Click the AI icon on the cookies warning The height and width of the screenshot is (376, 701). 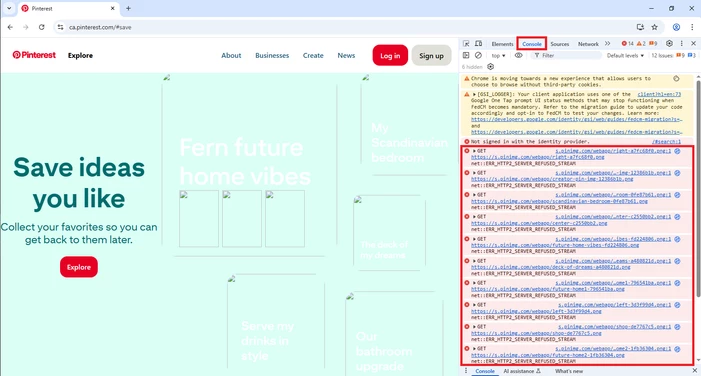pyautogui.click(x=676, y=79)
